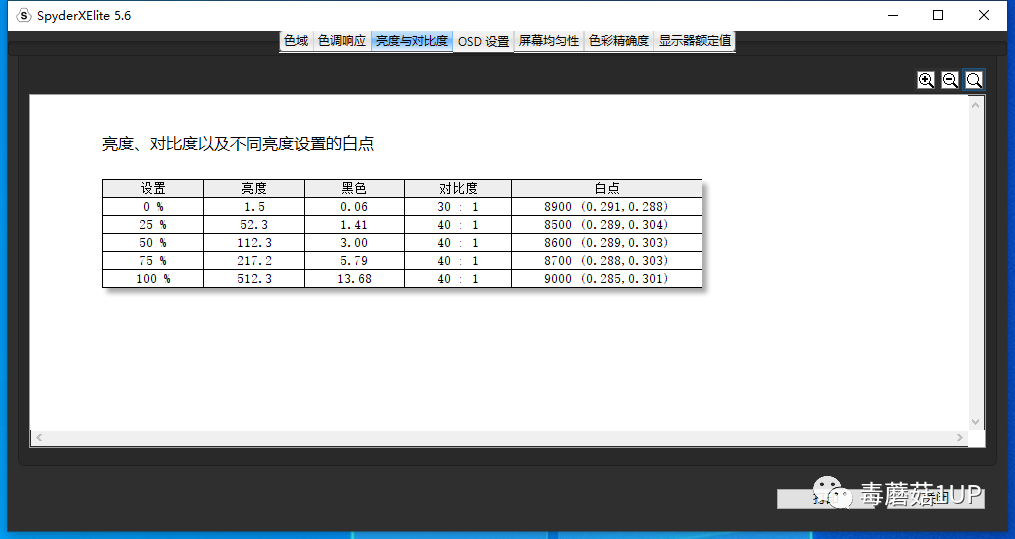Click the brightness value 52.3
Image resolution: width=1015 pixels, height=539 pixels.
pos(254,225)
